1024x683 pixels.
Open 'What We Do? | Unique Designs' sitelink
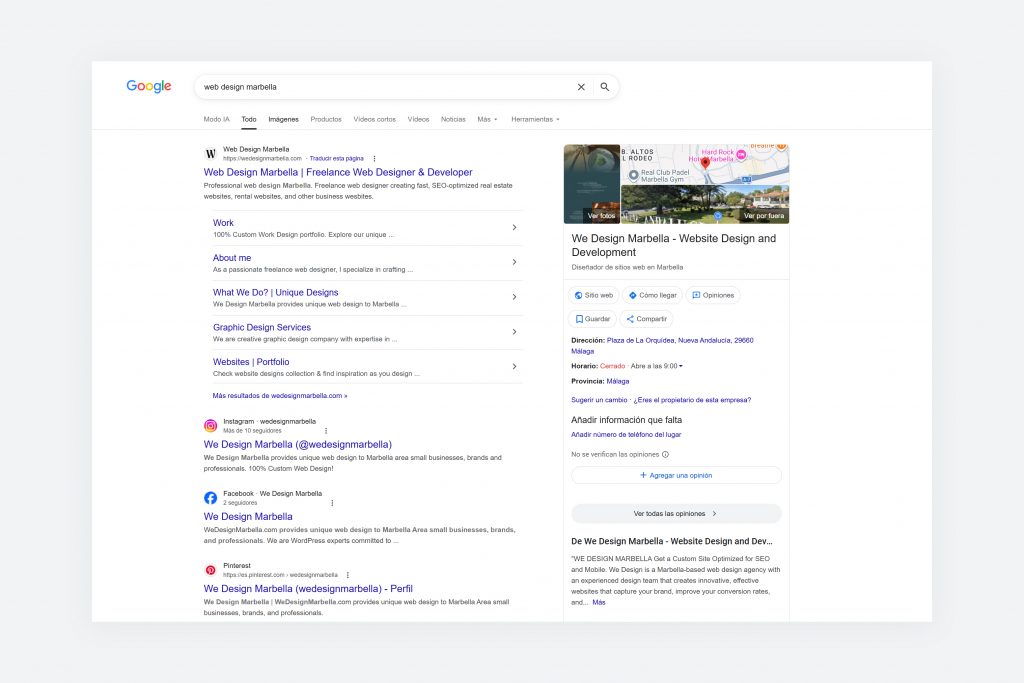click(x=276, y=293)
